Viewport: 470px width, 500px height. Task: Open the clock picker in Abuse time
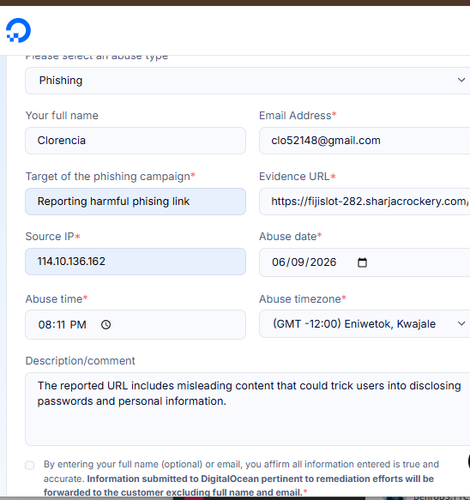pos(106,325)
